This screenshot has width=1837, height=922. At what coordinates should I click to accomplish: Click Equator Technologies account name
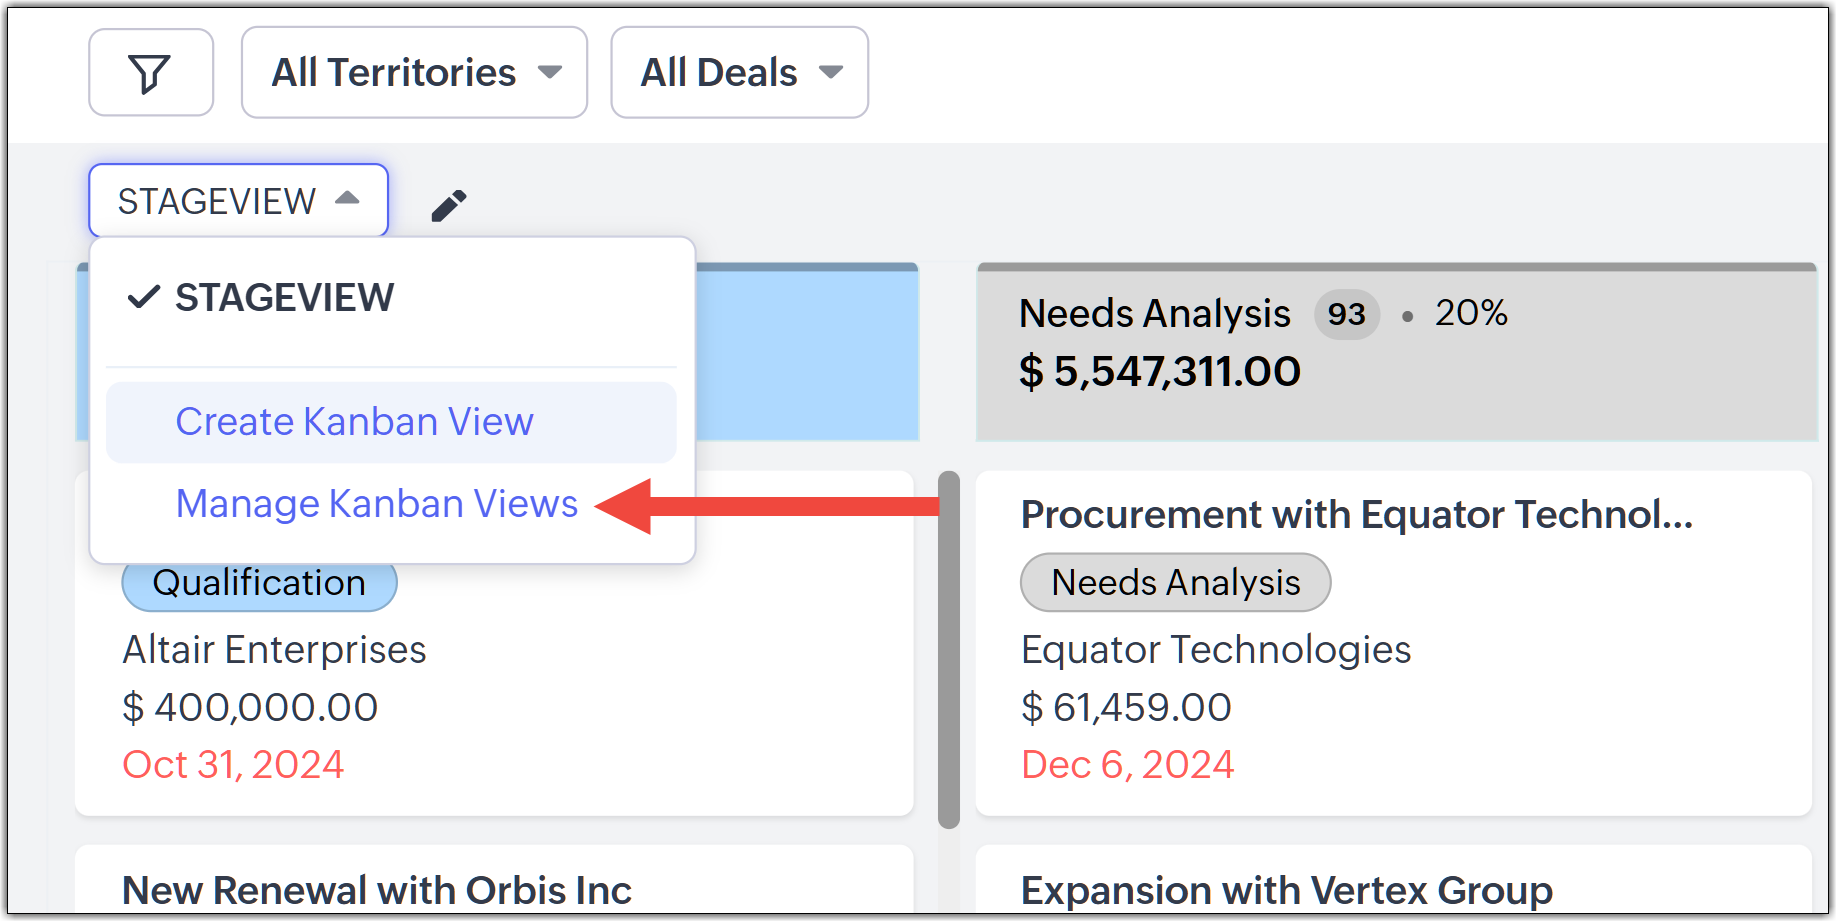tap(1215, 650)
